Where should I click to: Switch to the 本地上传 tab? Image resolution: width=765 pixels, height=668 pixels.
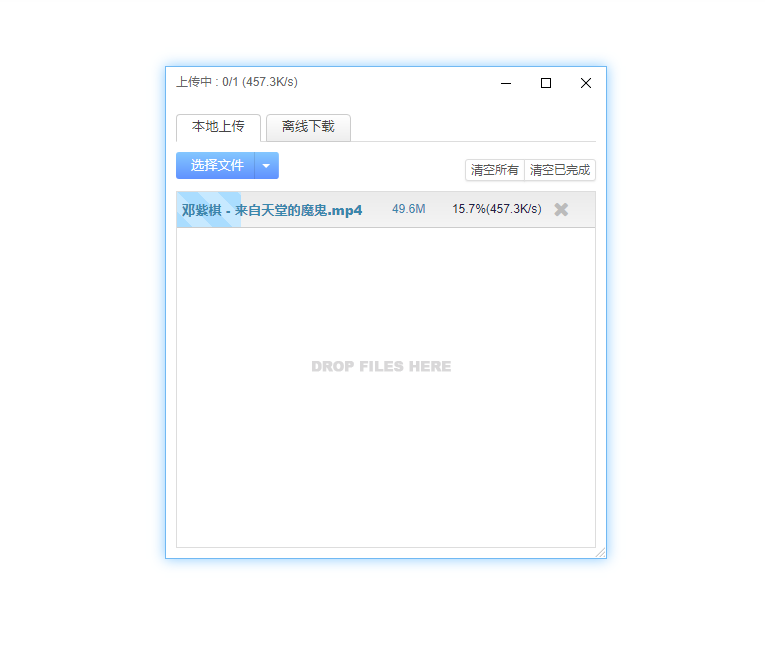pyautogui.click(x=218, y=127)
